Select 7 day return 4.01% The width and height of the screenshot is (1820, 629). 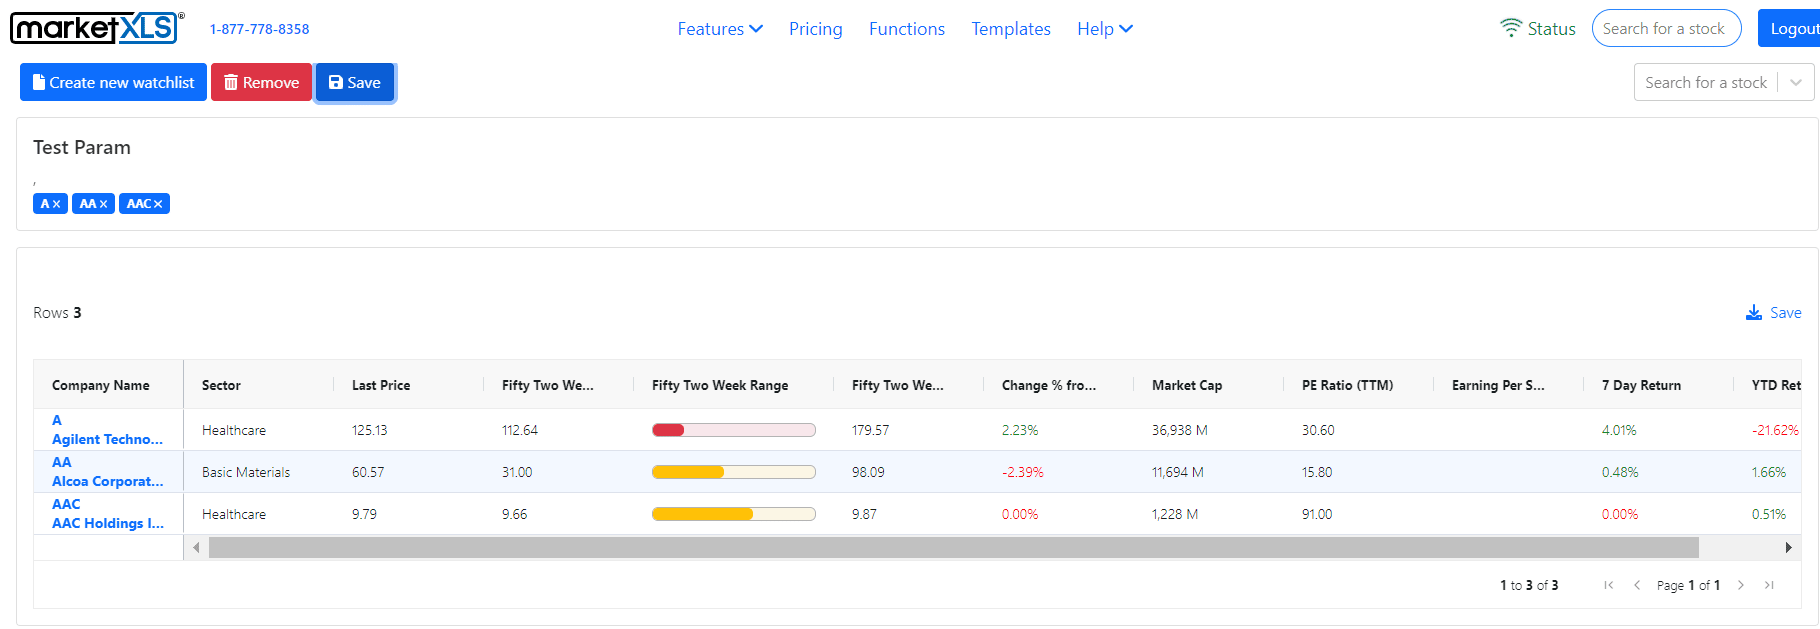[x=1619, y=430]
